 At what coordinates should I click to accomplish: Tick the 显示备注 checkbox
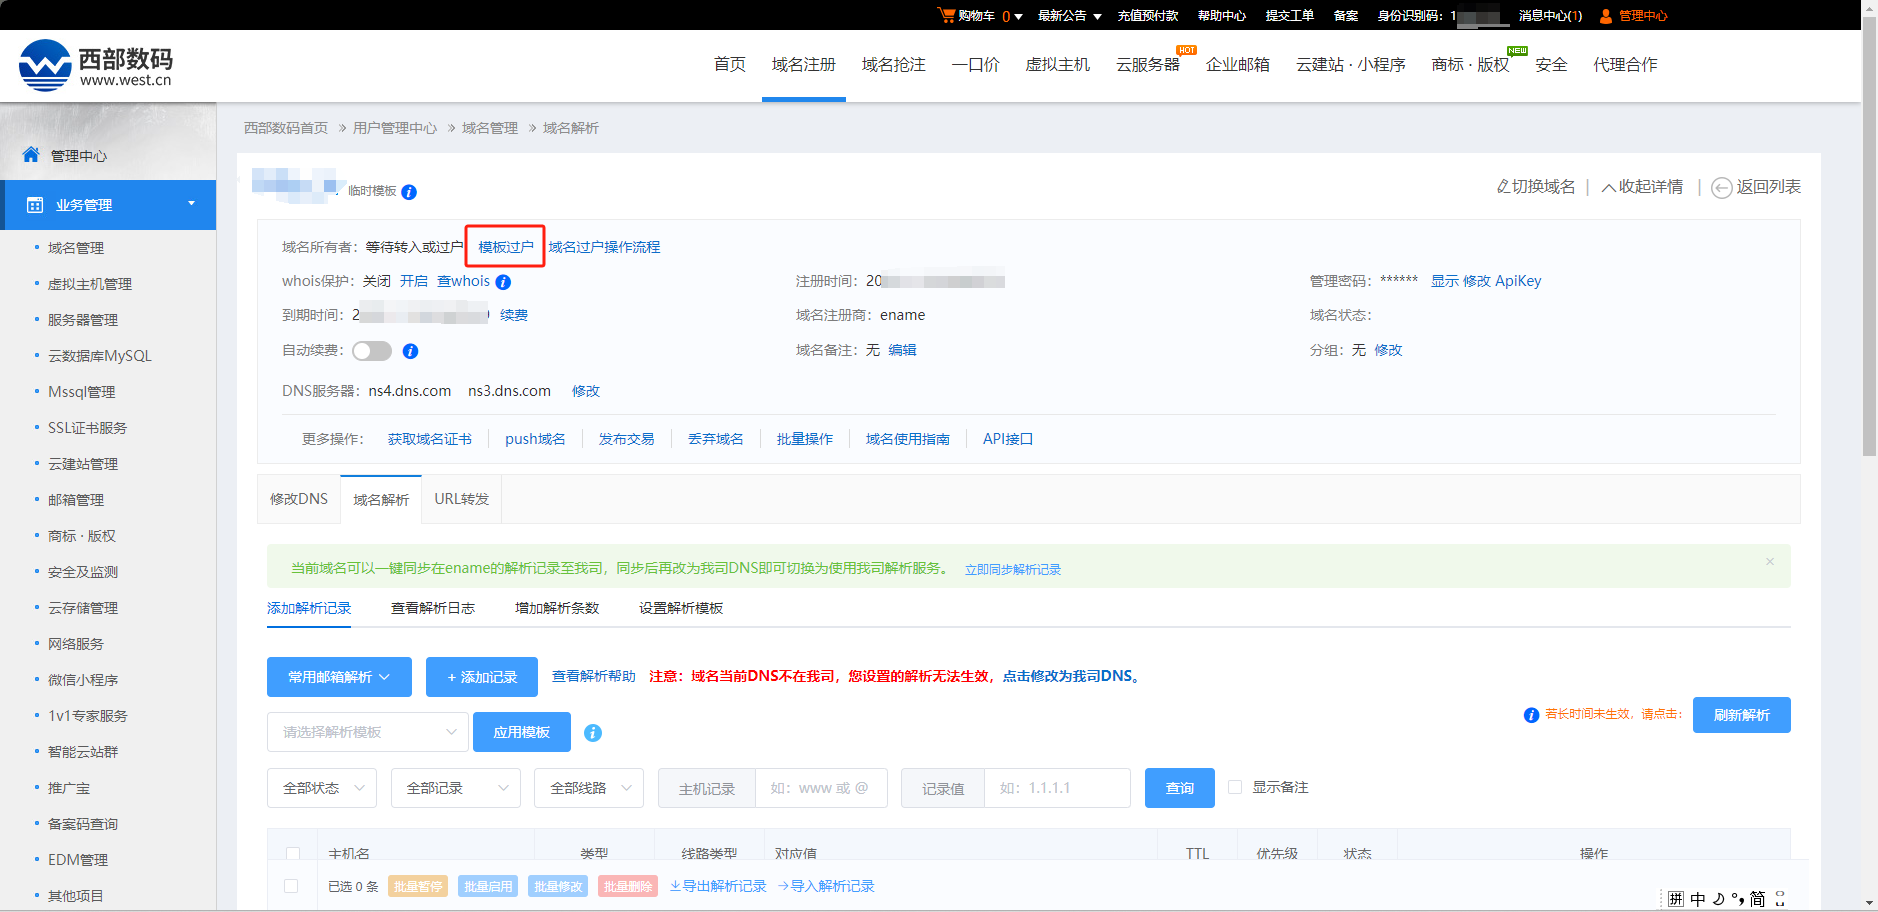tap(1235, 787)
